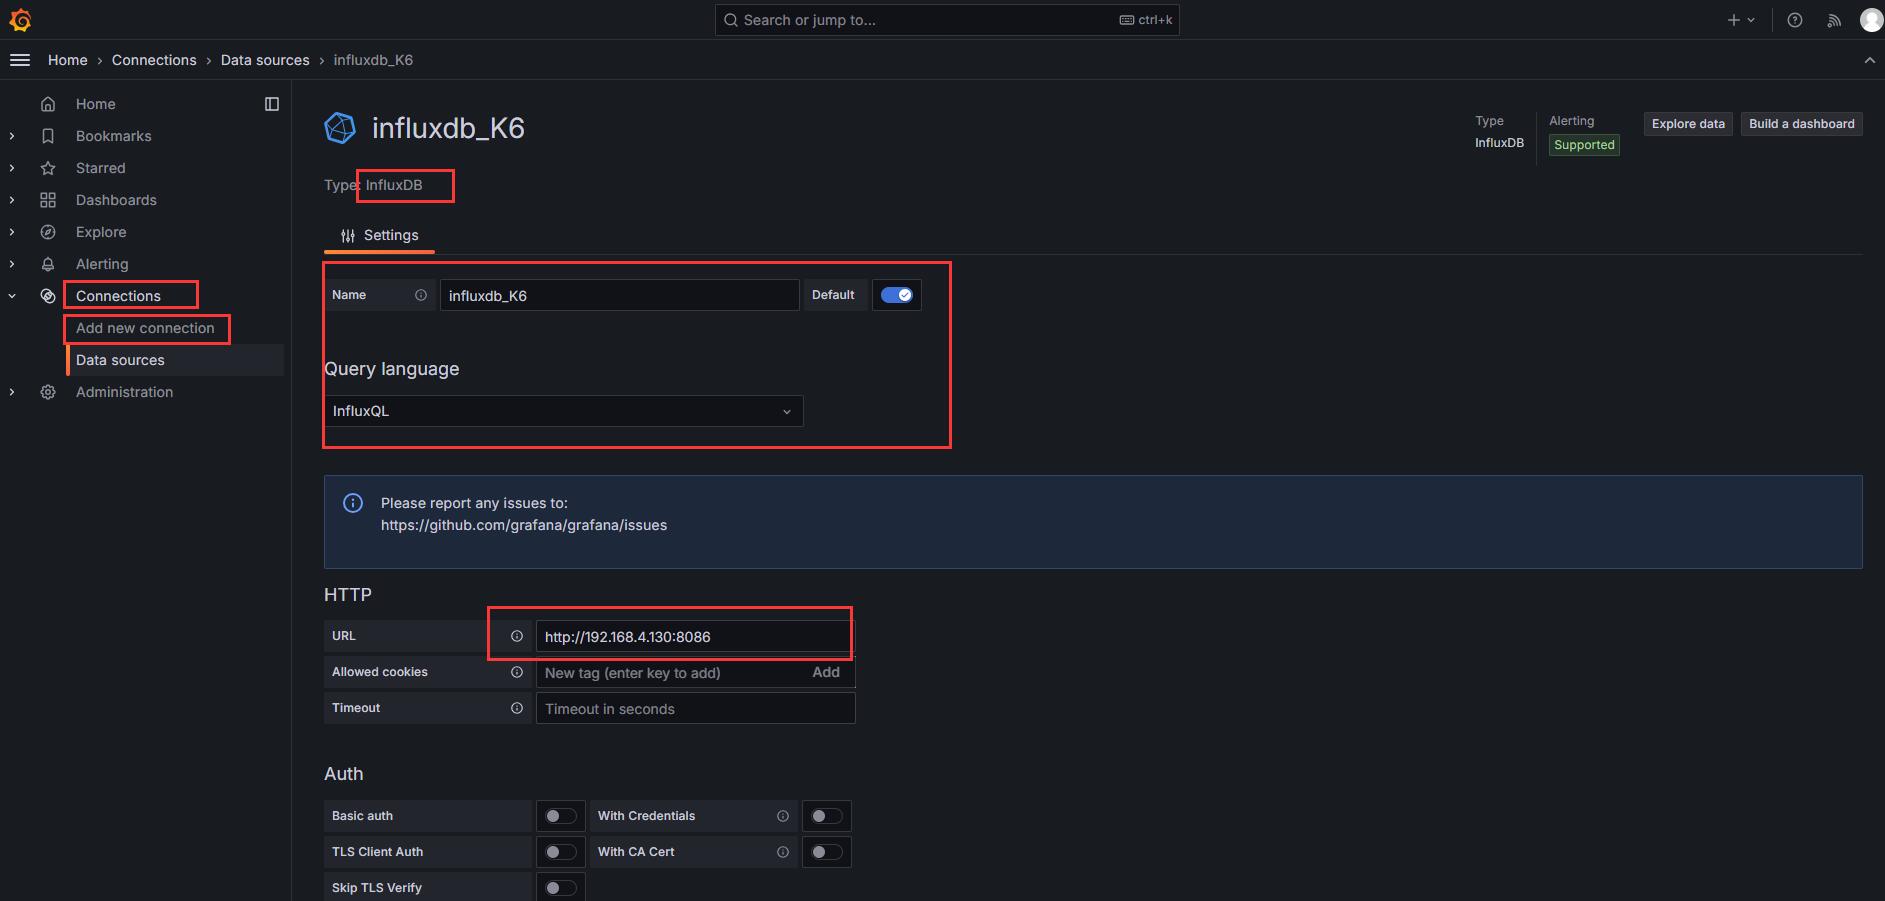Click the Administration gear icon

pos(48,392)
